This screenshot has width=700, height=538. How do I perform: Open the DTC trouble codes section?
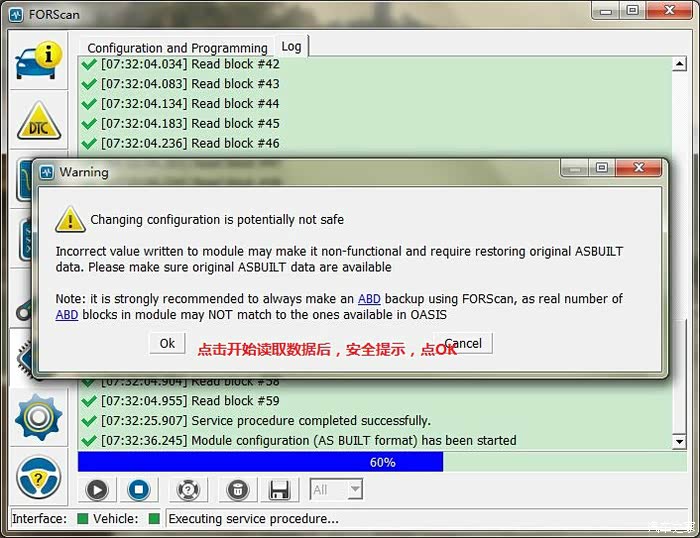[39, 121]
